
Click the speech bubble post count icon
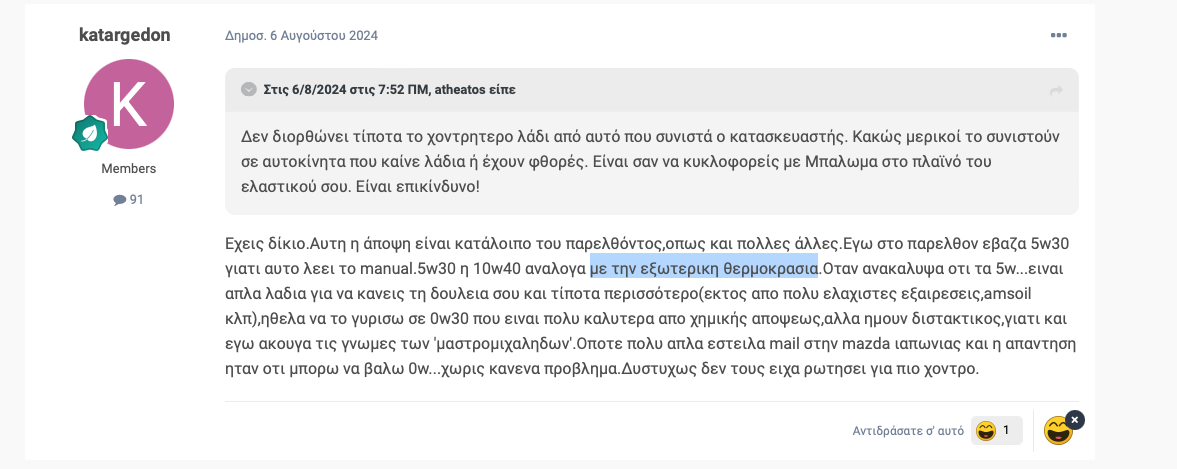(x=119, y=200)
